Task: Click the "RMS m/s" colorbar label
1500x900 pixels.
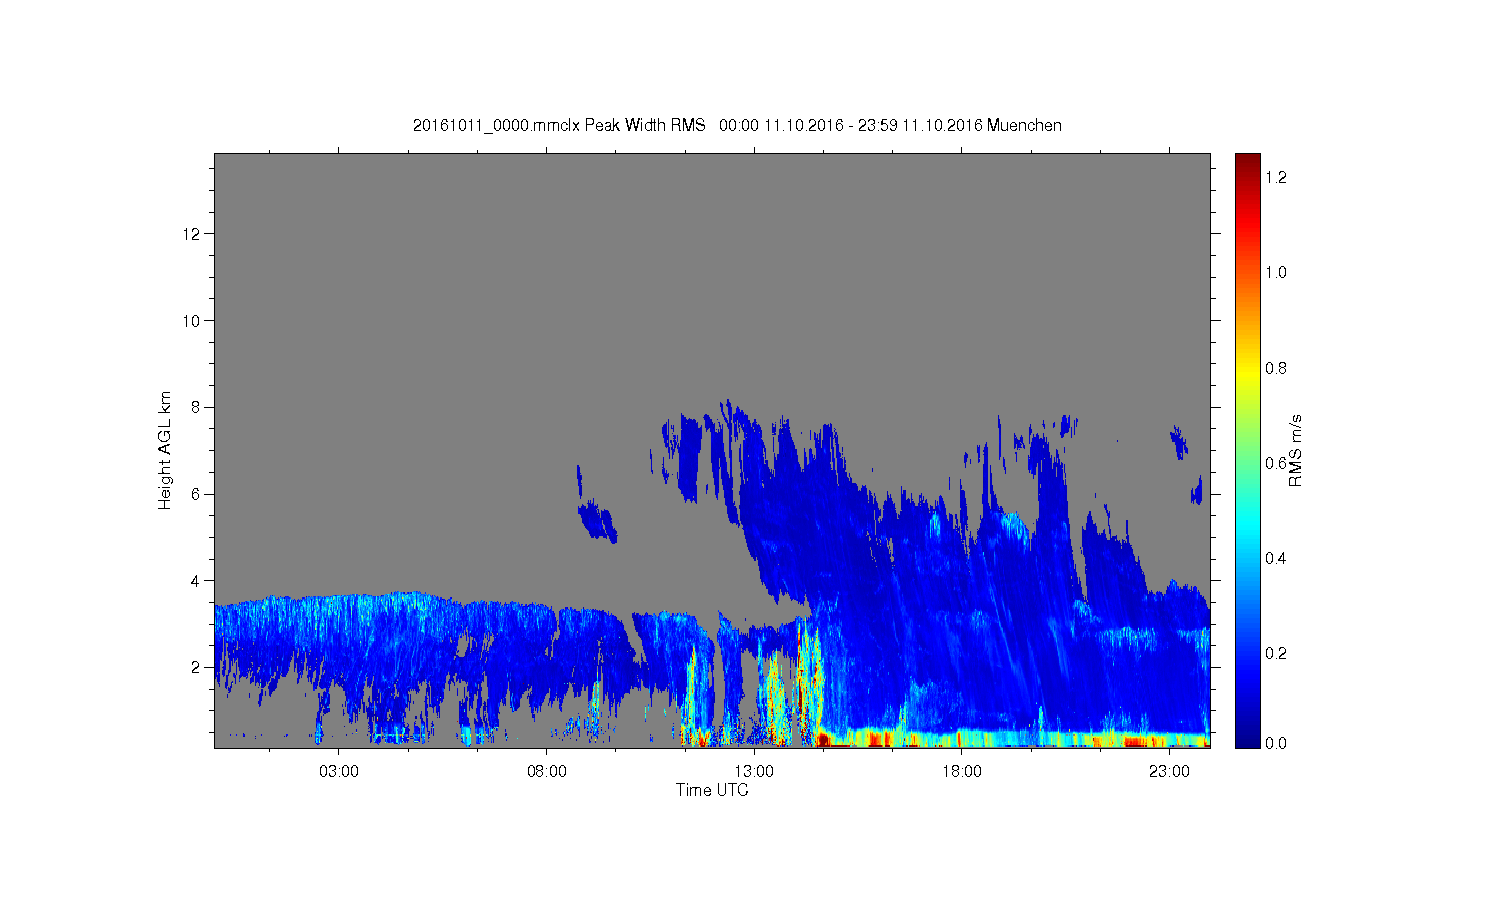Action: coord(1295,450)
